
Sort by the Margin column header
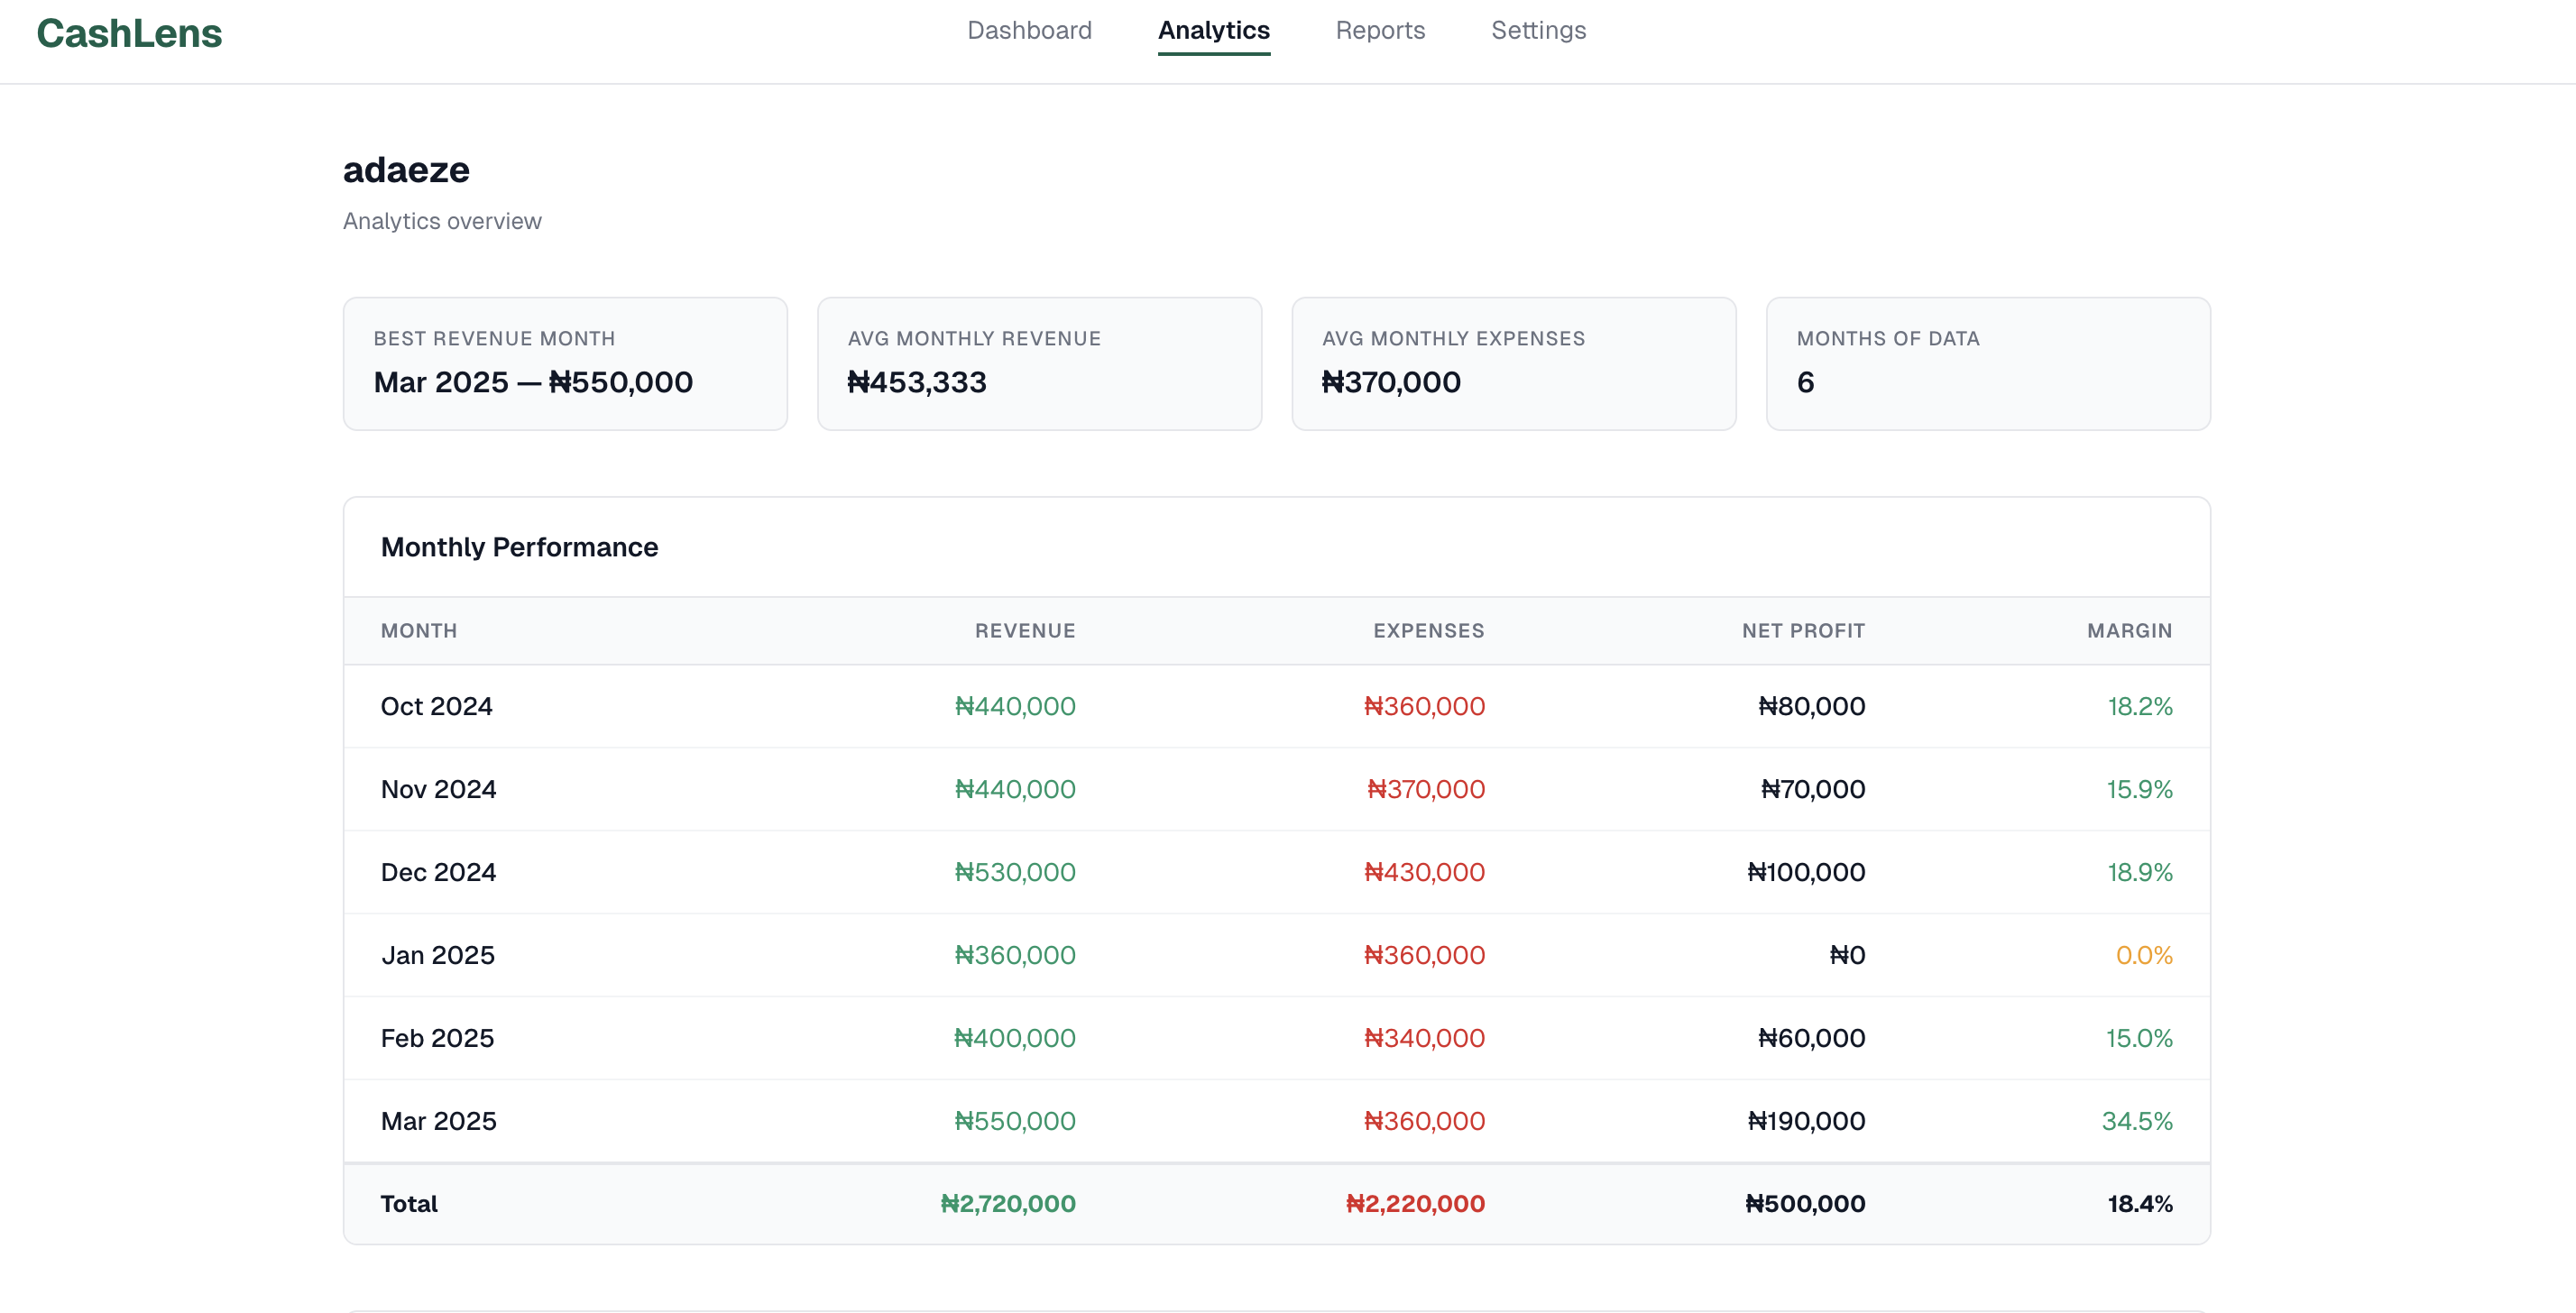[x=2129, y=631]
